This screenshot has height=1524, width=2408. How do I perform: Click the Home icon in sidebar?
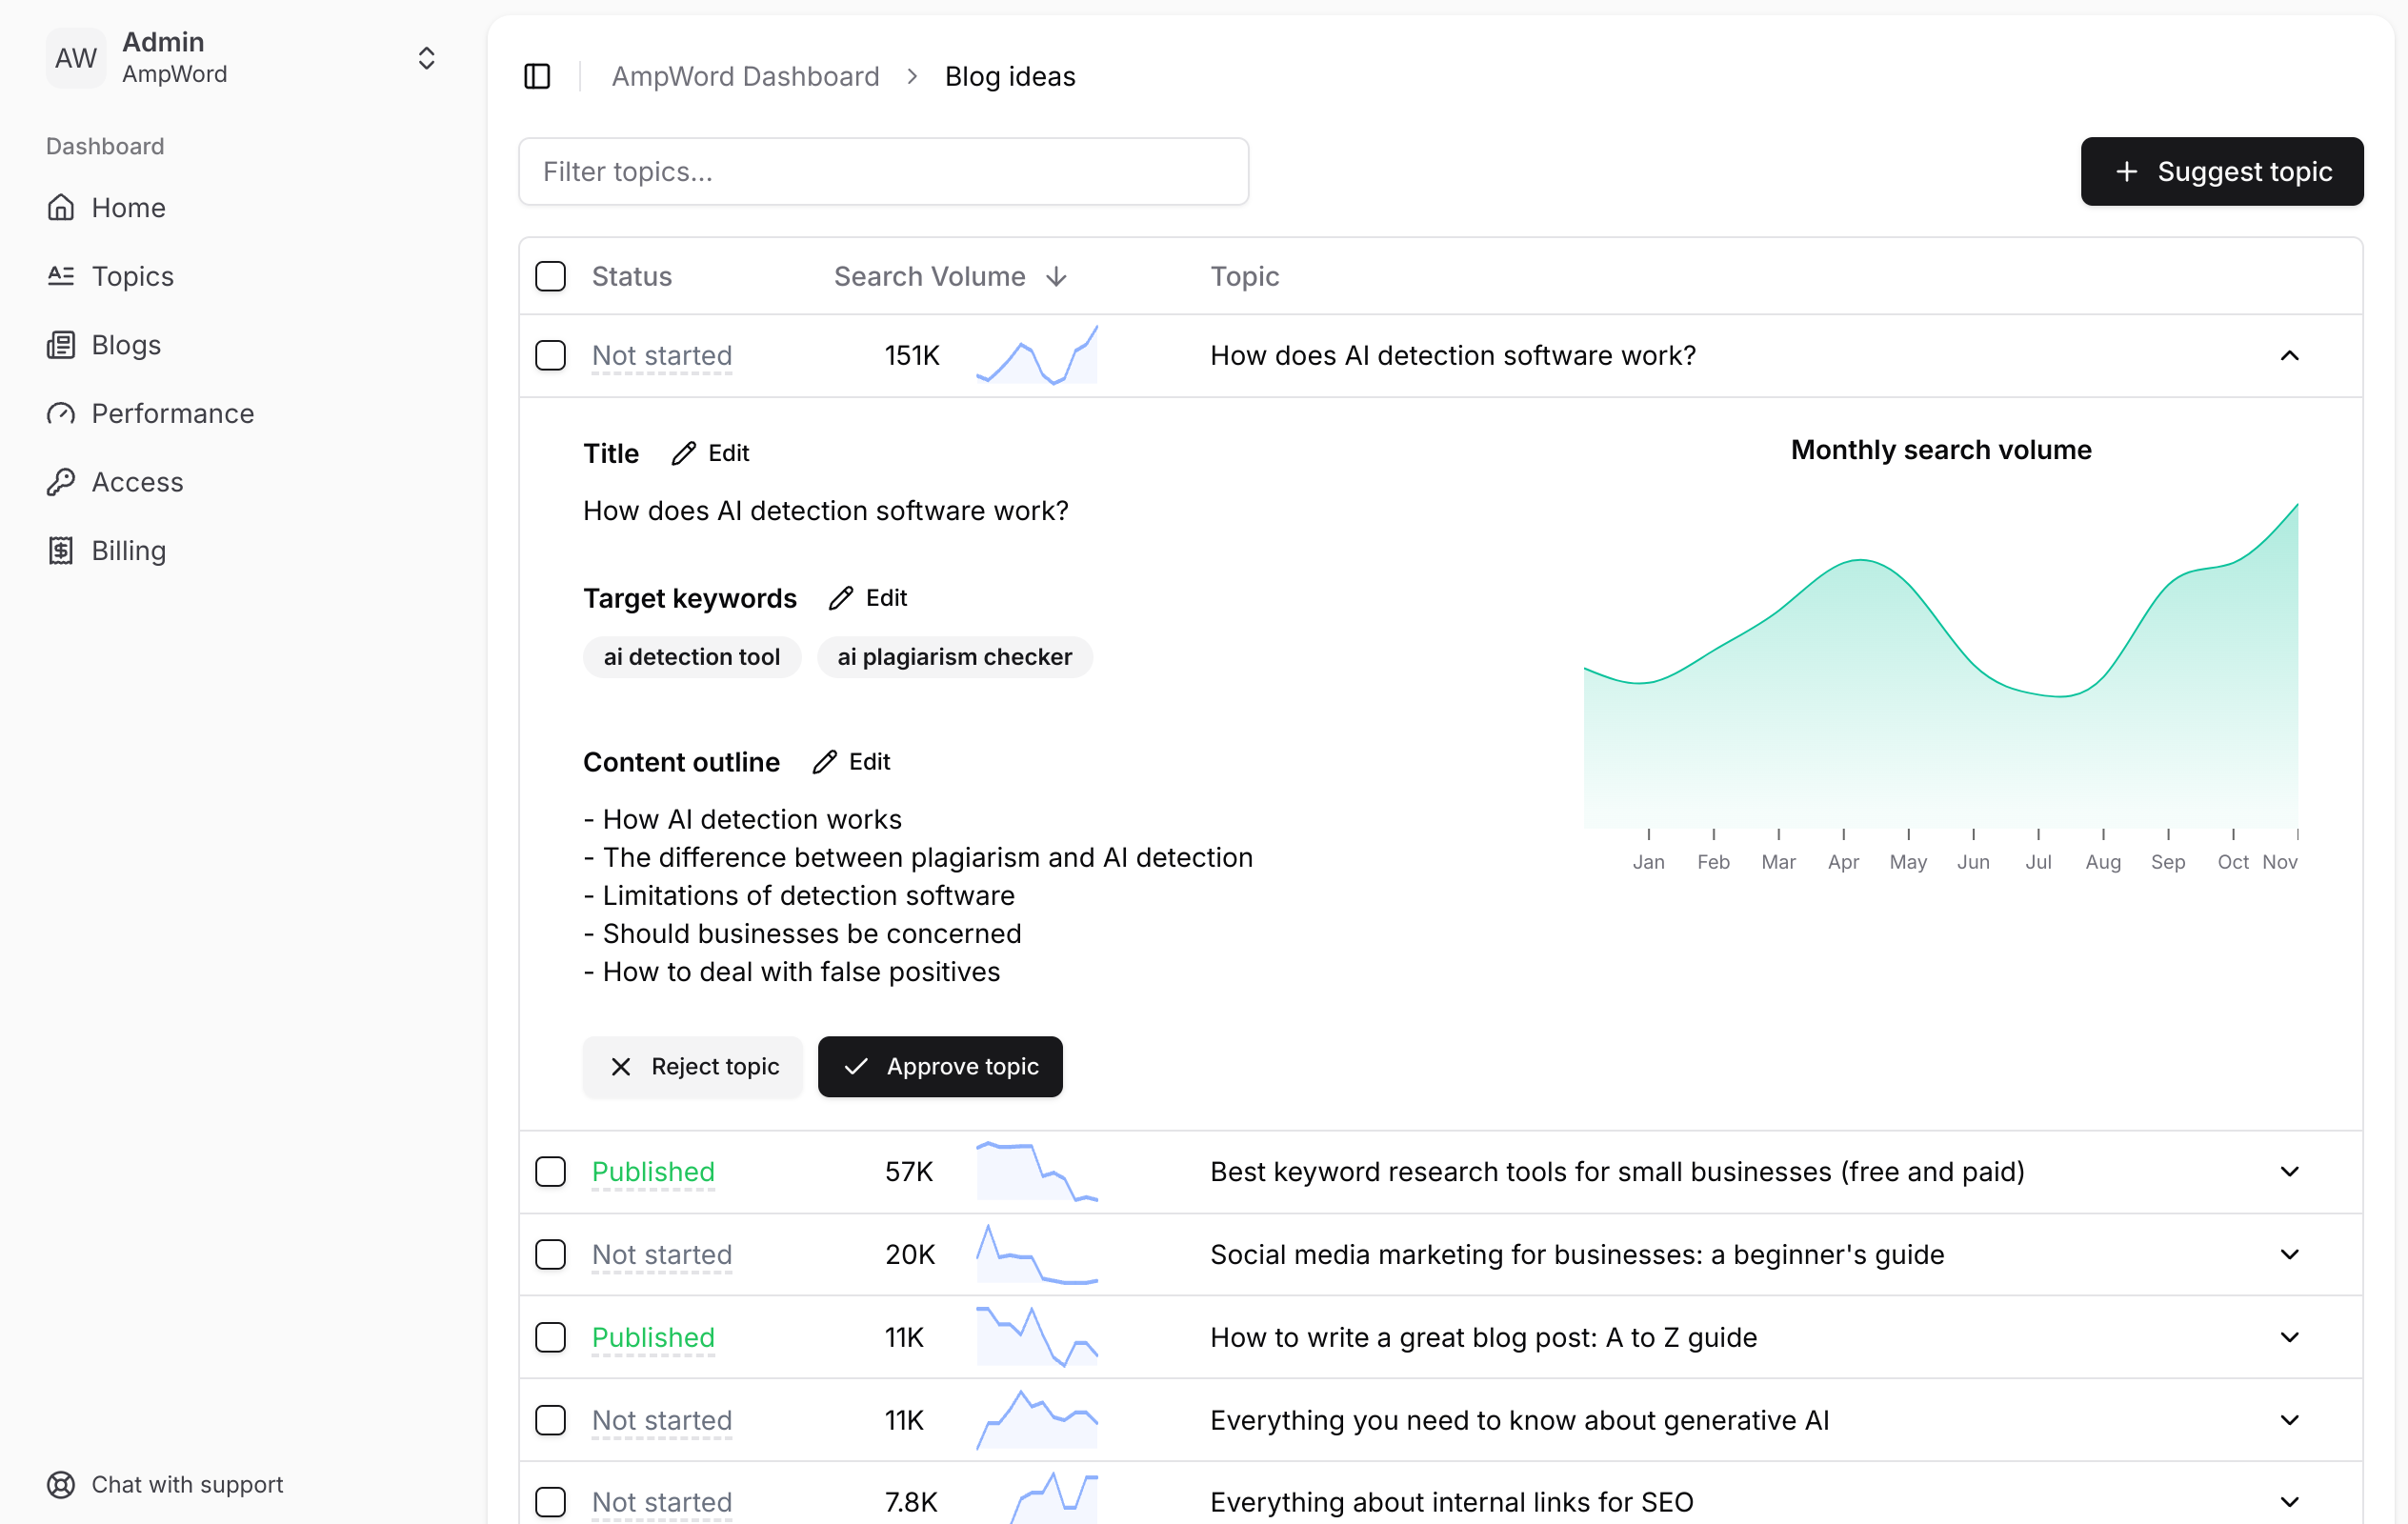(x=61, y=208)
